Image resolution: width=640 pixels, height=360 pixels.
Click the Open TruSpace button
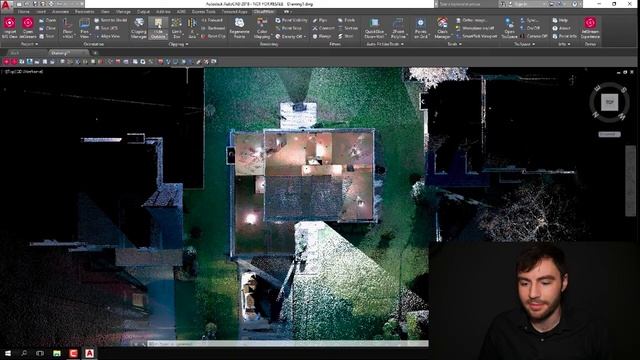[x=509, y=28]
